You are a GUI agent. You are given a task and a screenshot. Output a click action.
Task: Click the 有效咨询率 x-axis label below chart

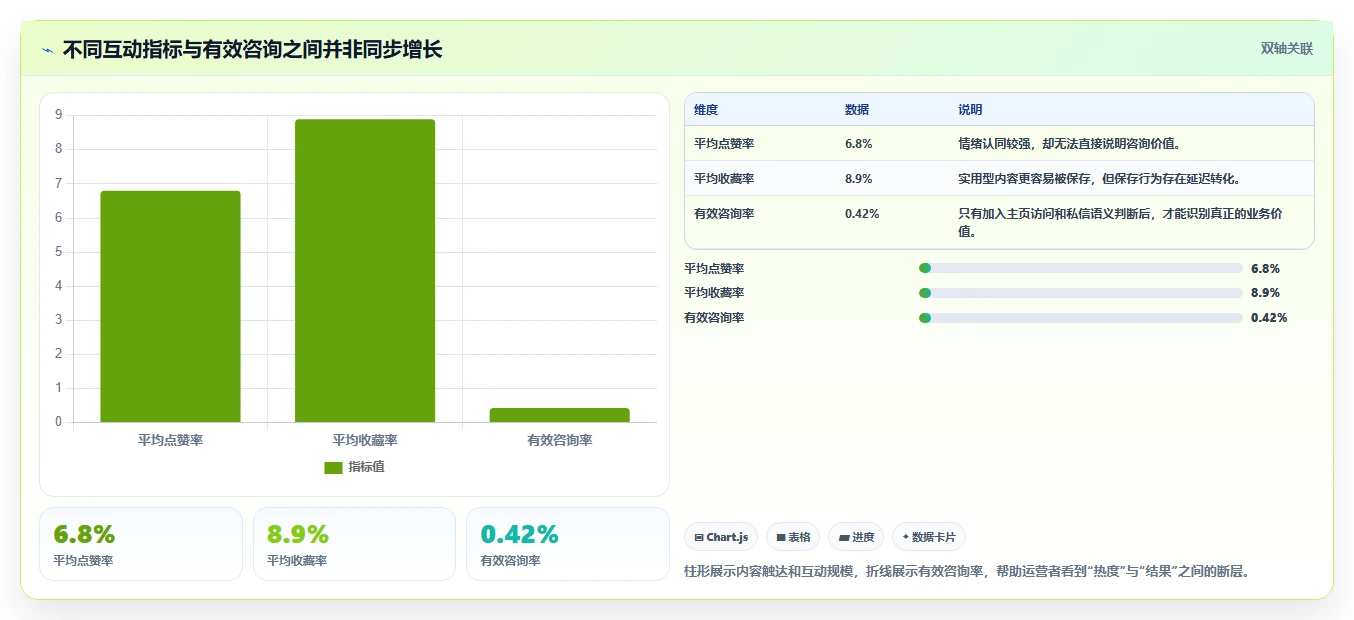[560, 440]
